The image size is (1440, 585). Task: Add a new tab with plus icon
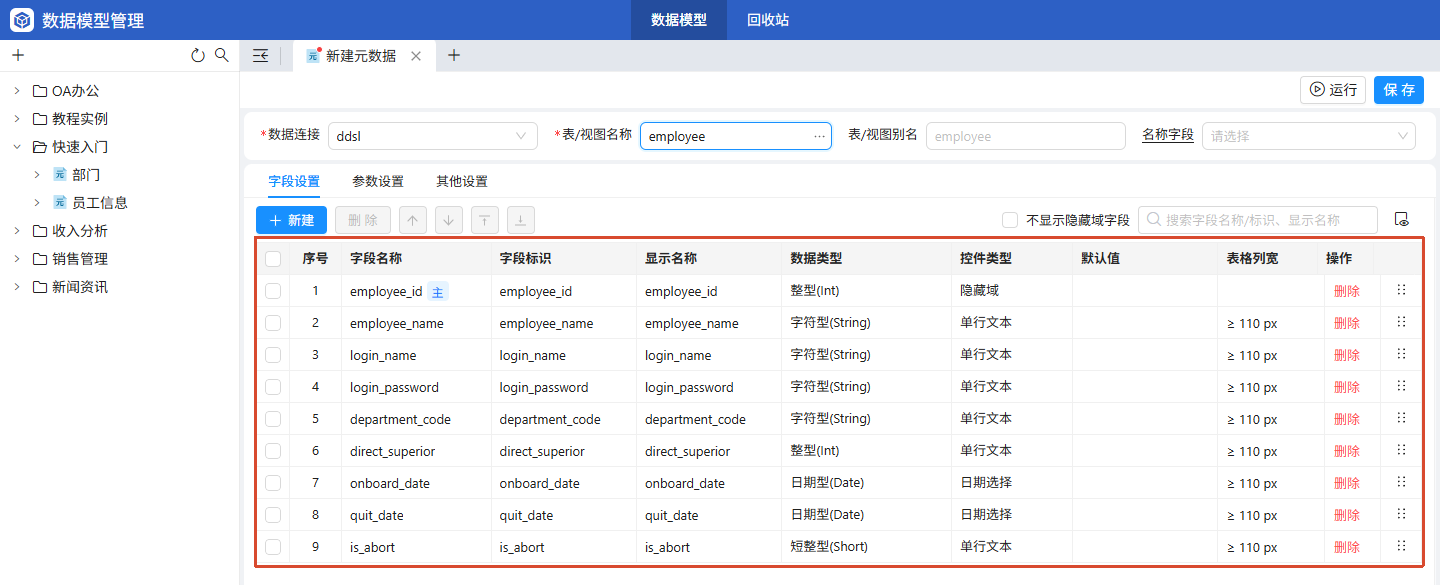pyautogui.click(x=454, y=55)
